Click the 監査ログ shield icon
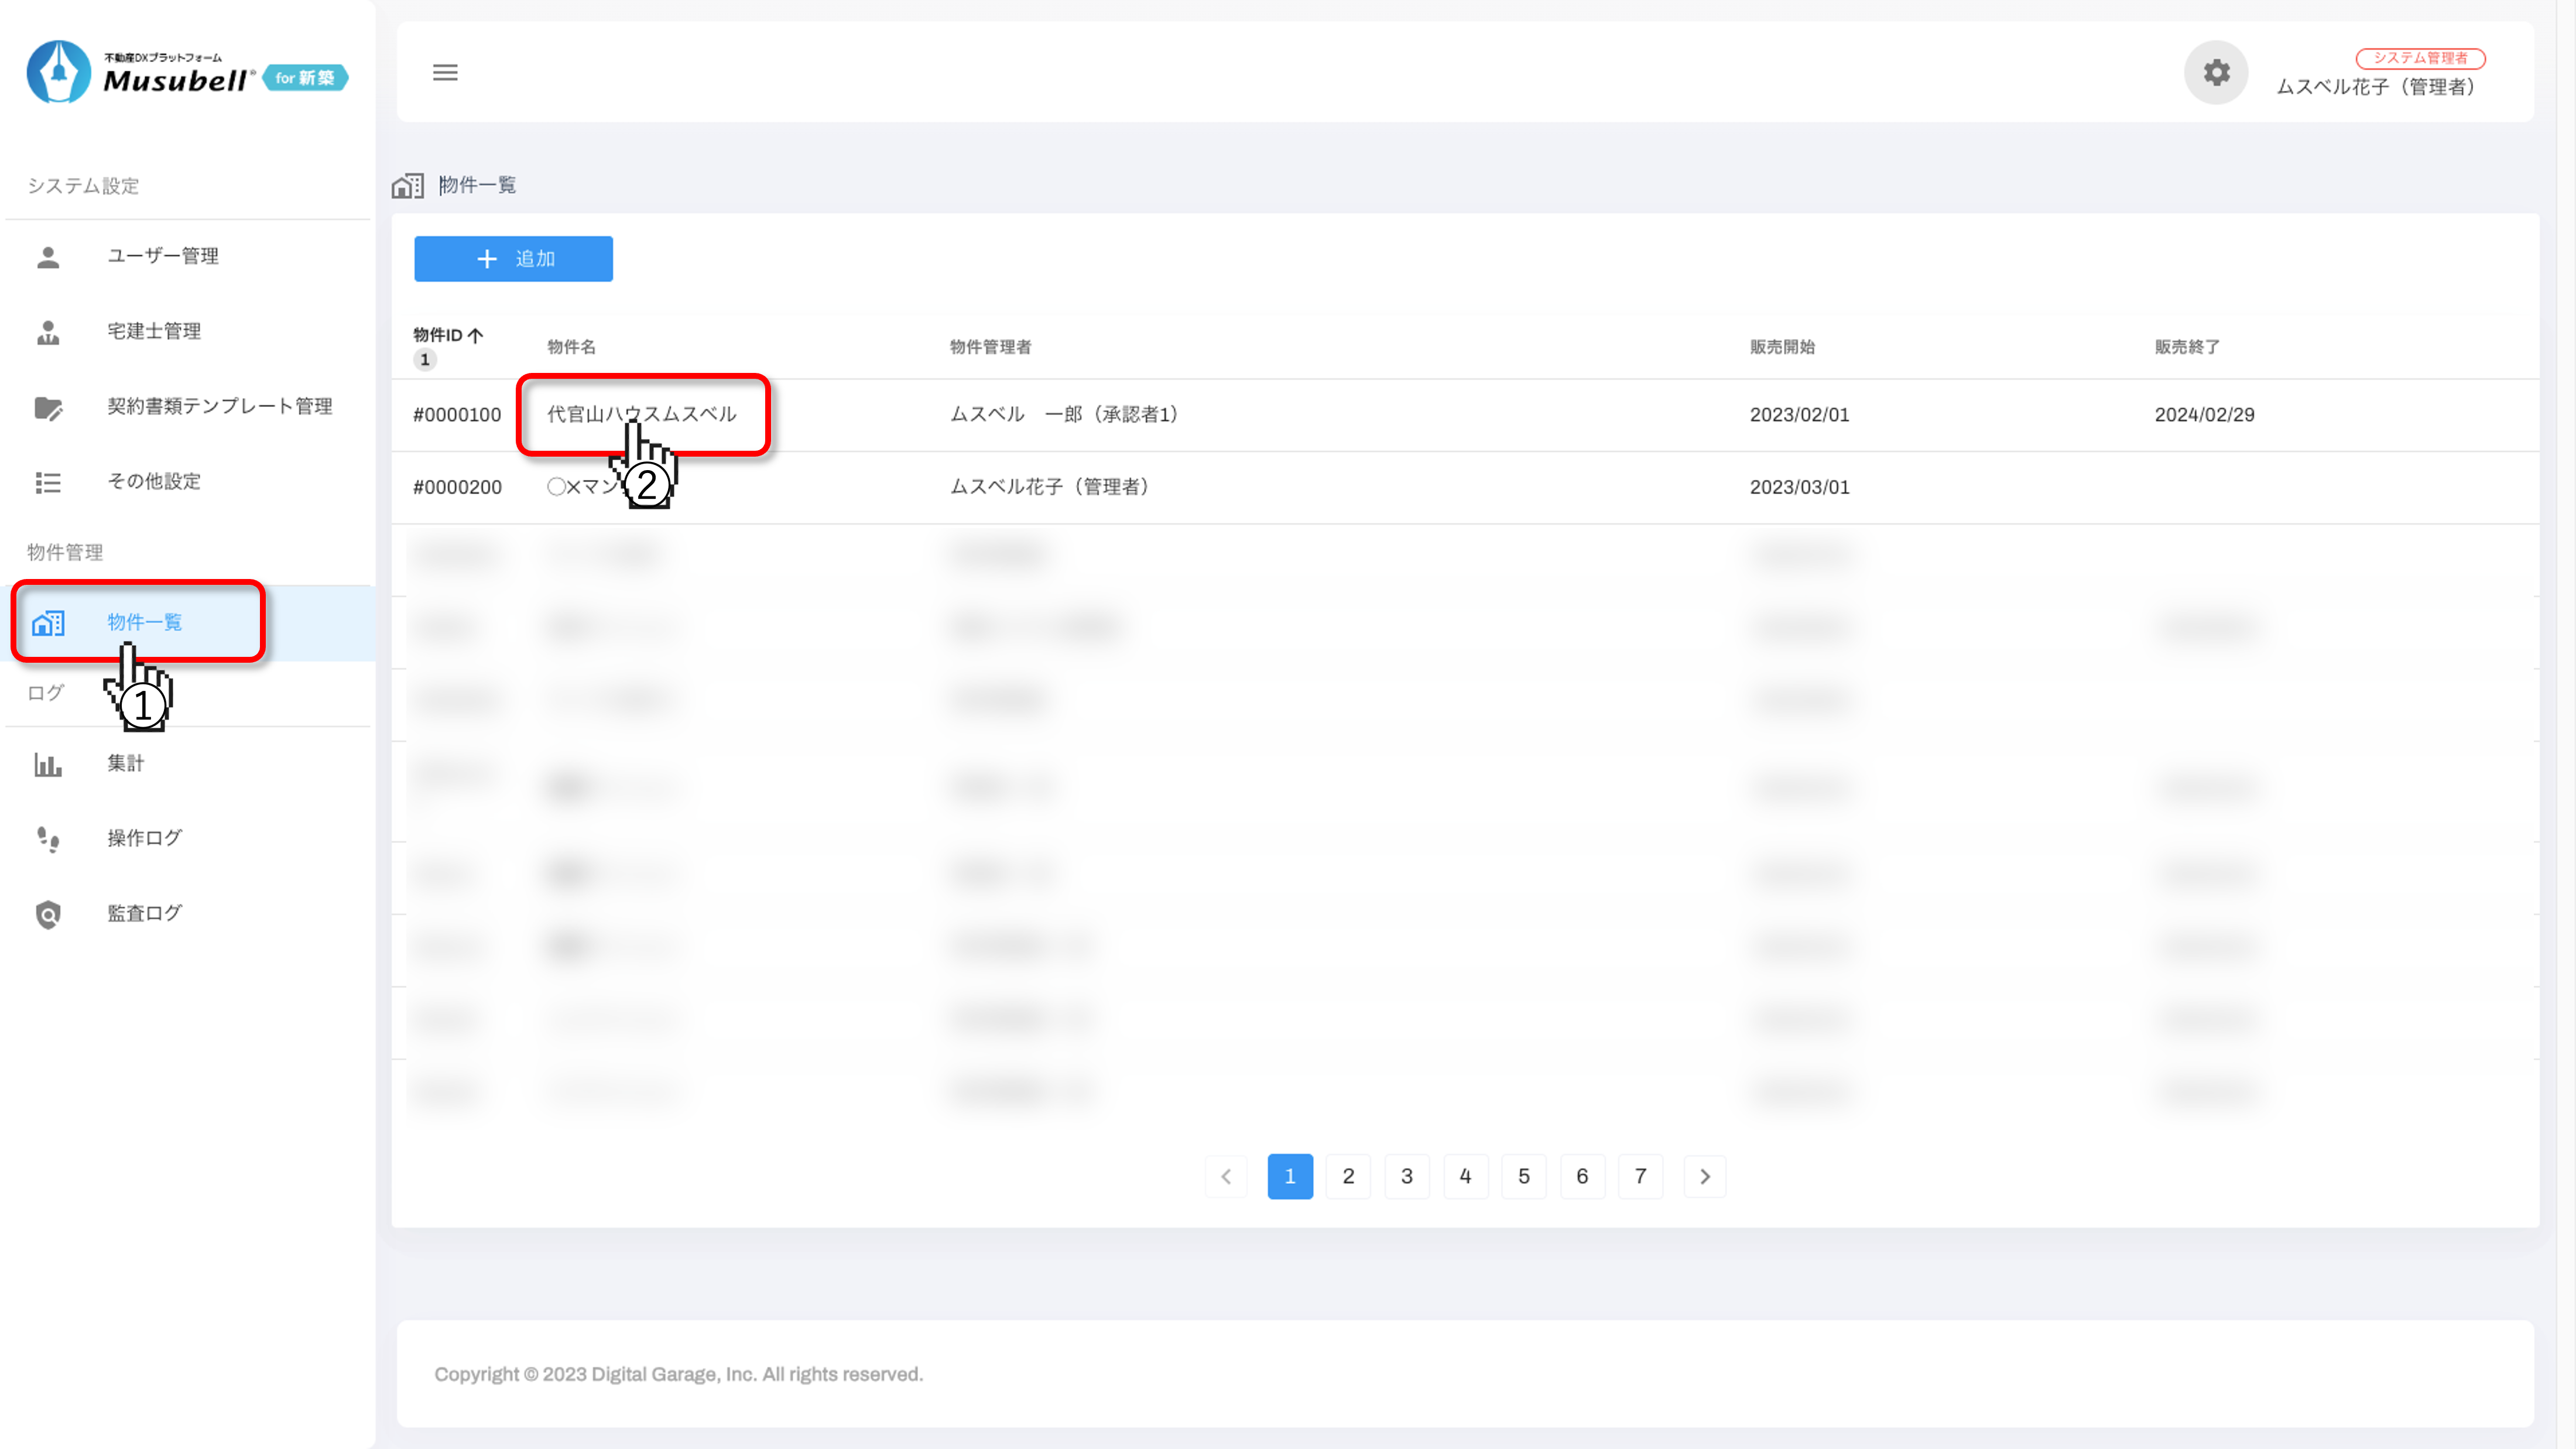The image size is (2576, 1449). [48, 914]
